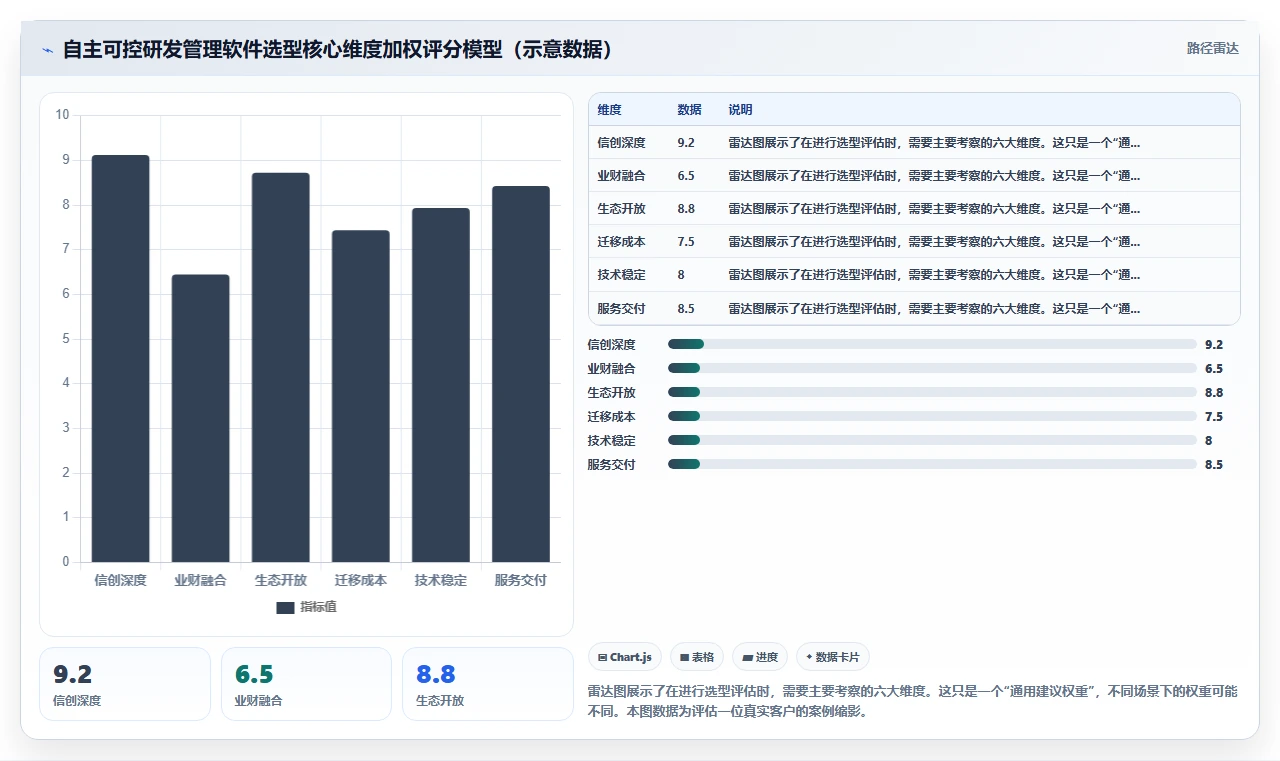Click the 7.5 value in table

tap(686, 242)
